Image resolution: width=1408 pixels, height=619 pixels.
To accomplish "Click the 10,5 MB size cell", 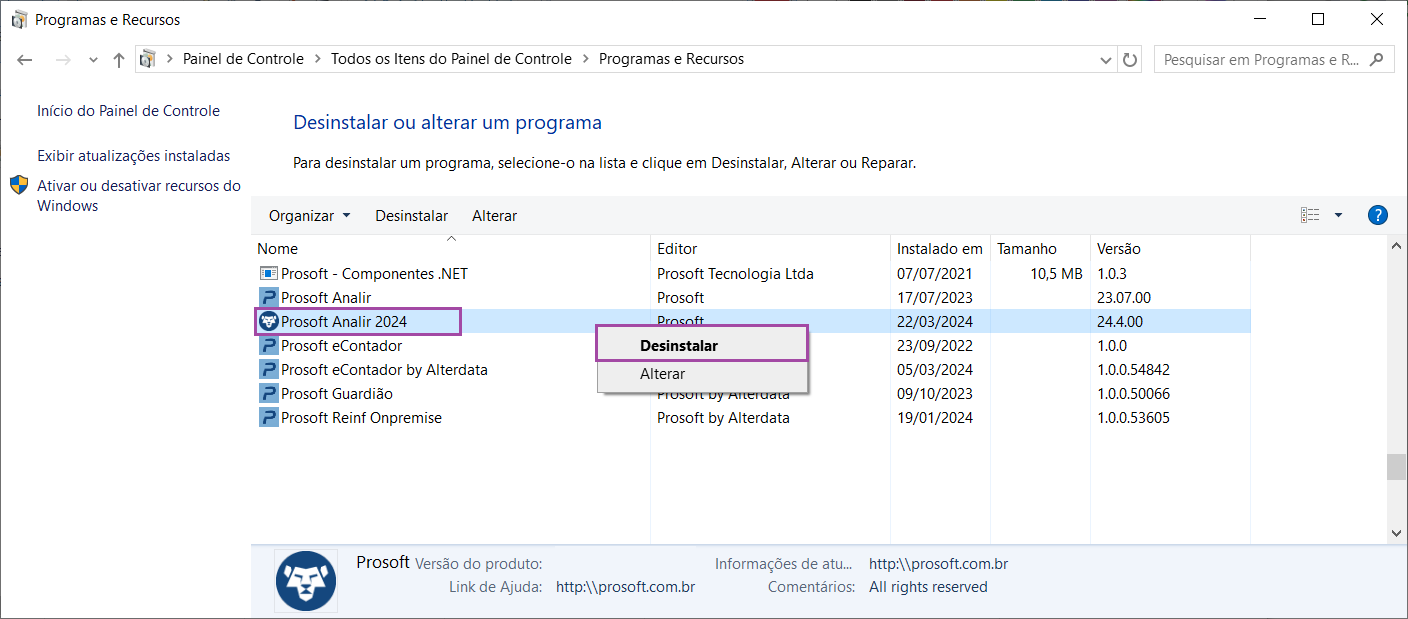I will [x=1057, y=274].
